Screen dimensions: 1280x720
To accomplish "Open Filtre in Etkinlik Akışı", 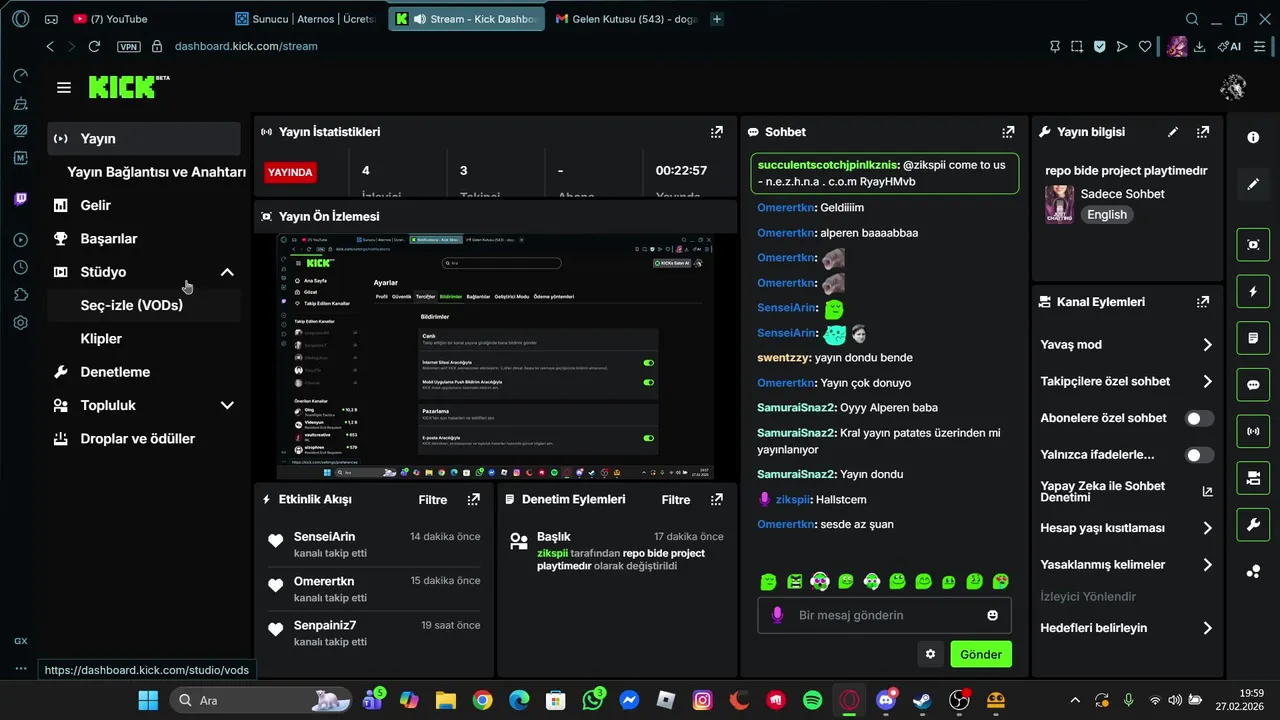I will point(433,499).
